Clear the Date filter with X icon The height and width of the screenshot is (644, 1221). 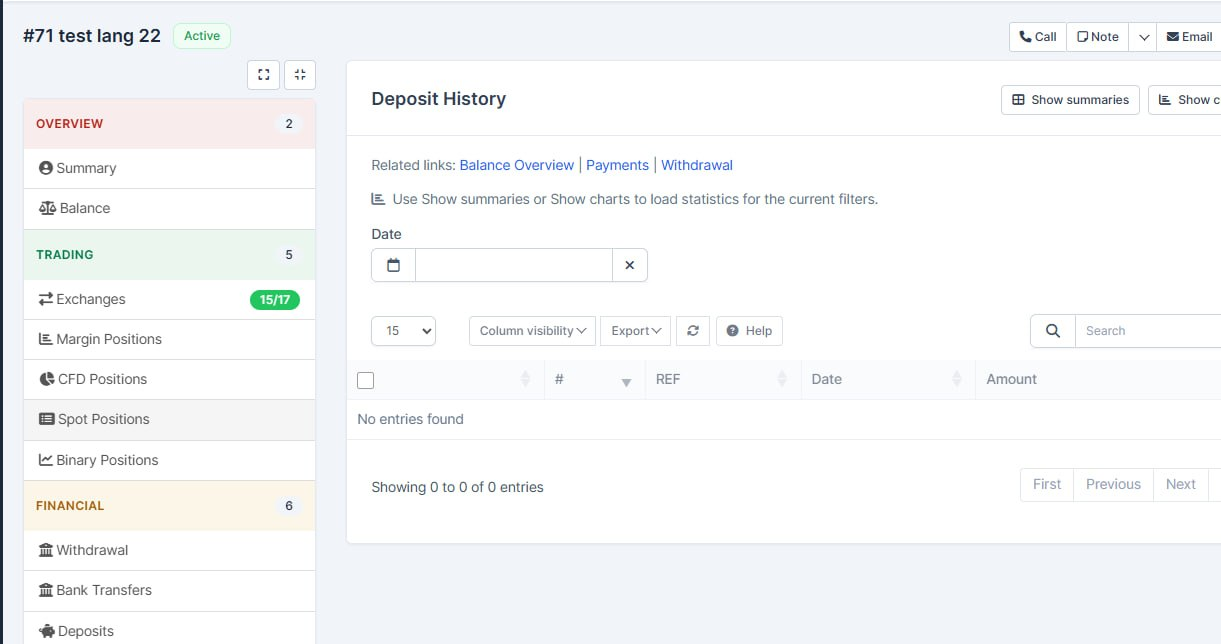click(x=630, y=265)
